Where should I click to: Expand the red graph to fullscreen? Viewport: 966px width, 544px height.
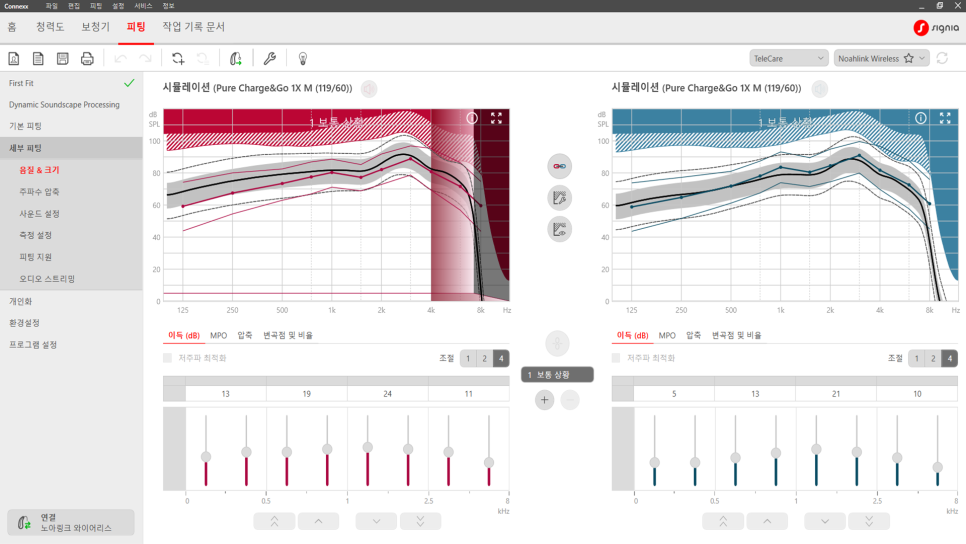click(x=496, y=118)
